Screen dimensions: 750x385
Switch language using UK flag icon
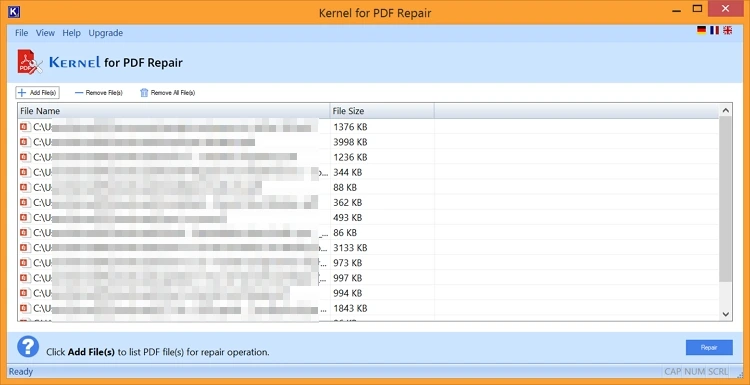pos(728,30)
